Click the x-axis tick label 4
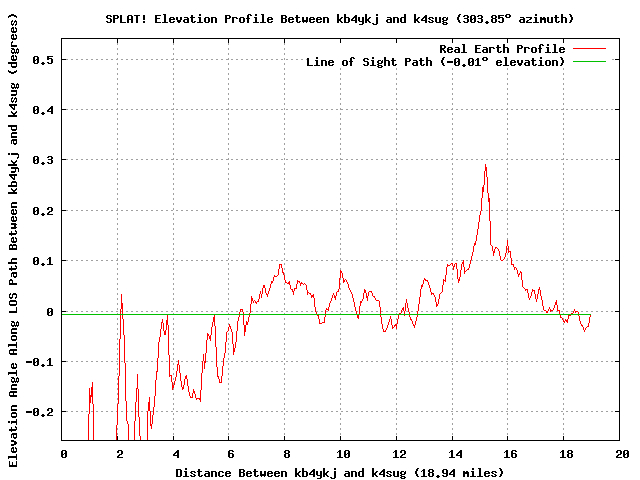The image size is (640, 480). click(x=176, y=454)
